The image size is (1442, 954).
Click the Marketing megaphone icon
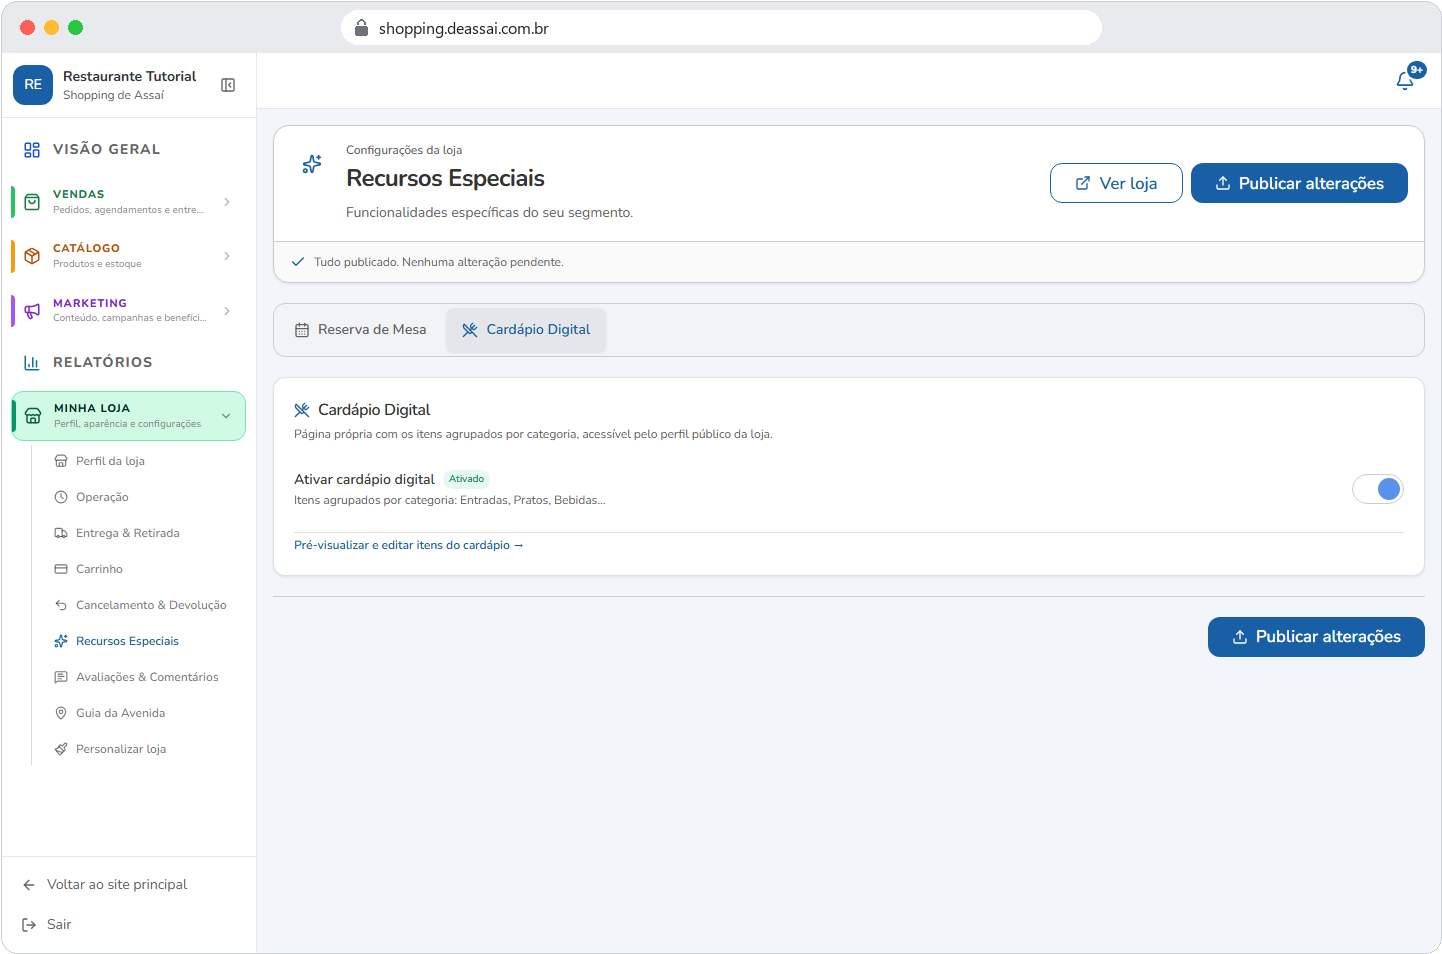(x=32, y=311)
